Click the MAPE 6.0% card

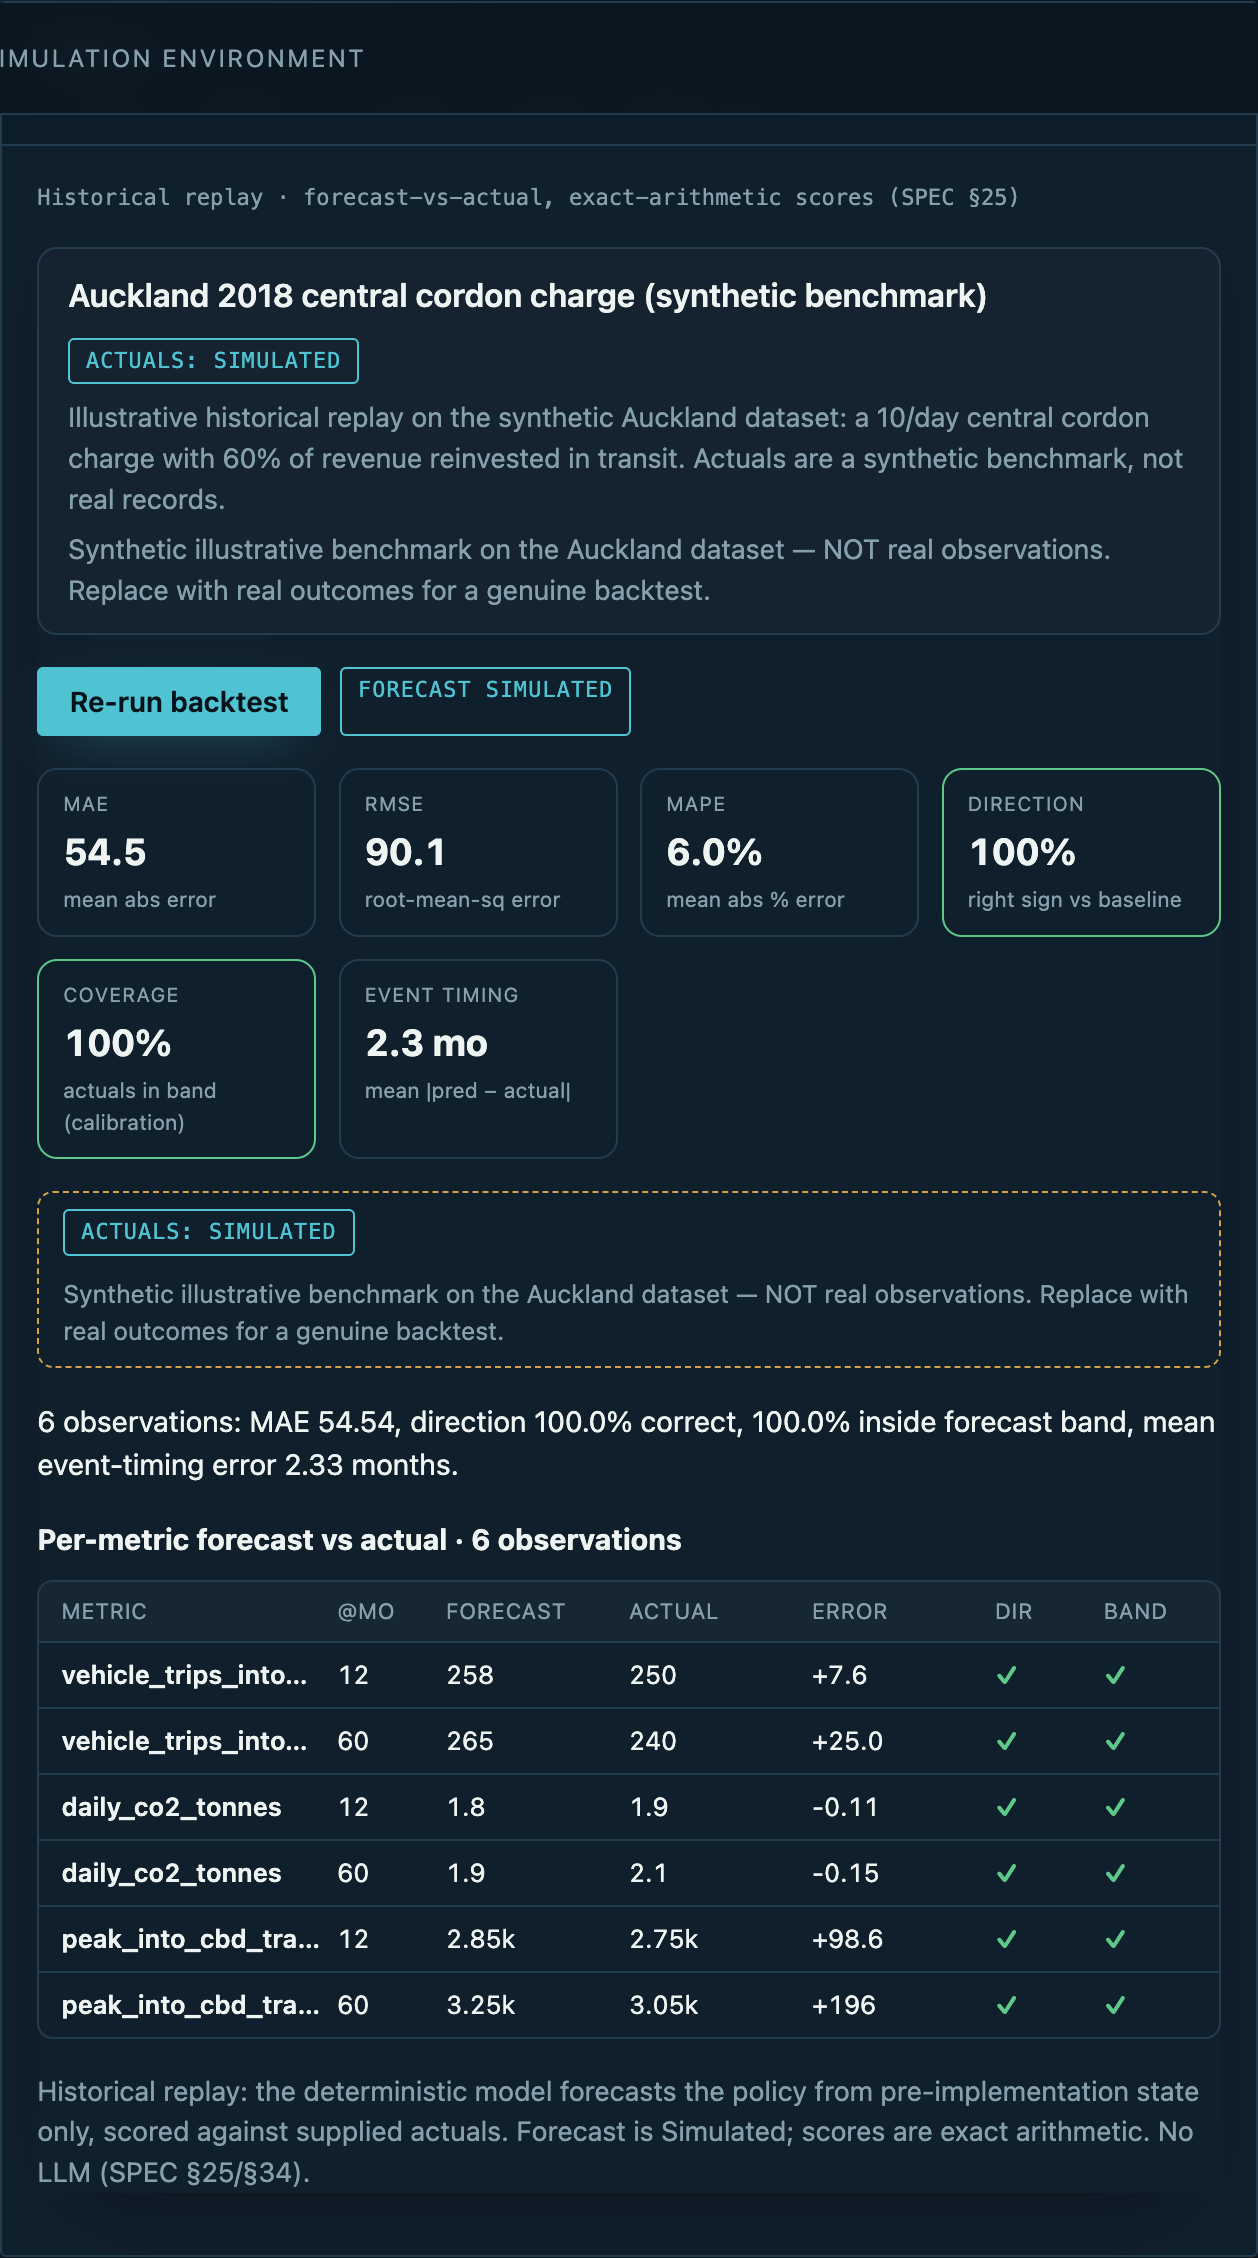[x=779, y=852]
